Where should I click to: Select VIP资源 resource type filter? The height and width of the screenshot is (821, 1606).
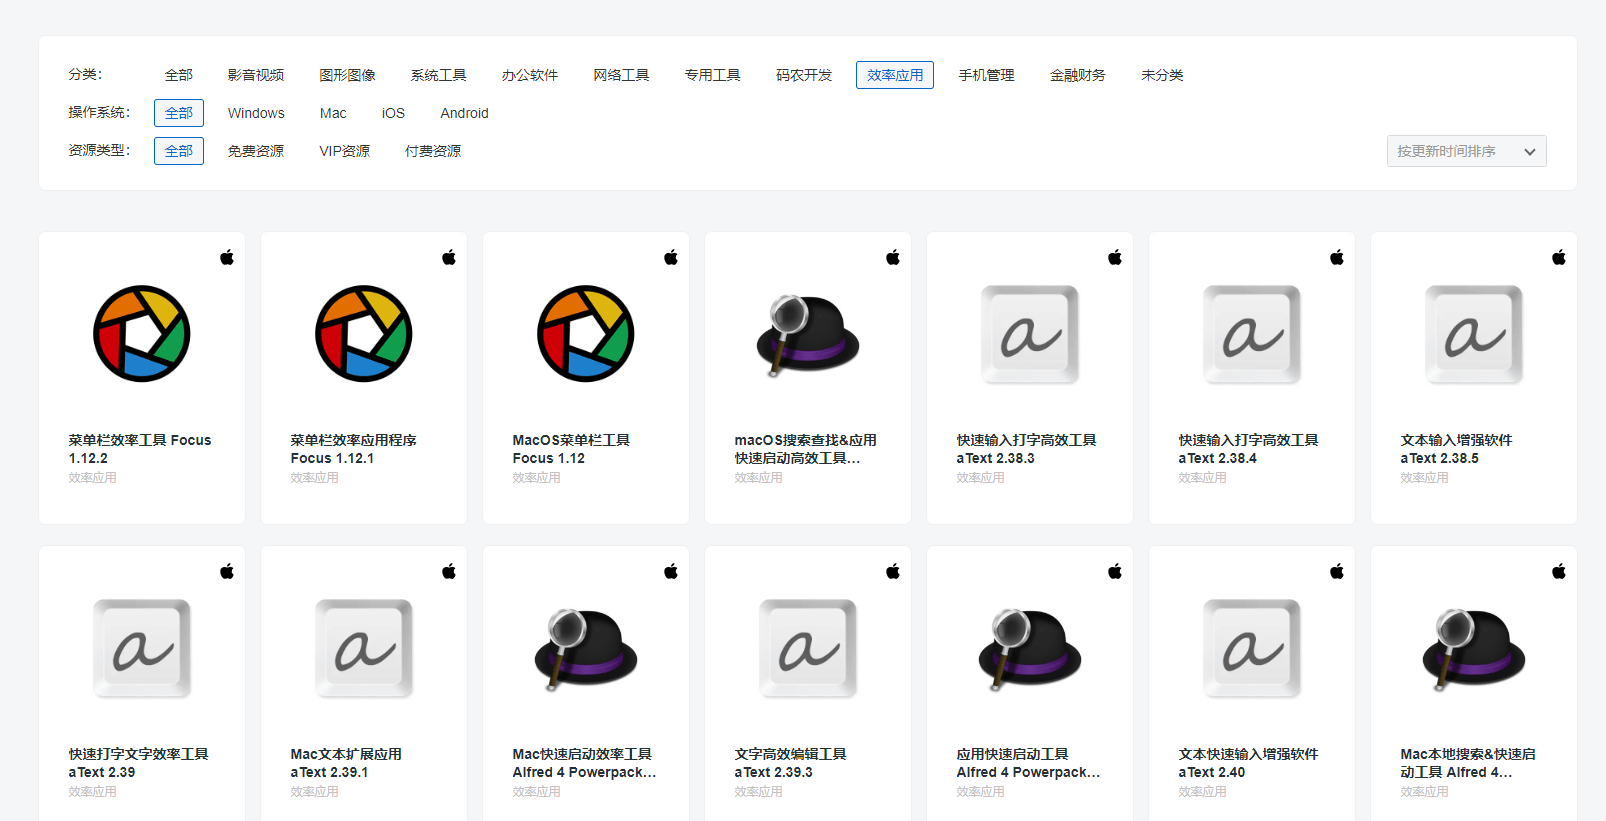point(345,151)
